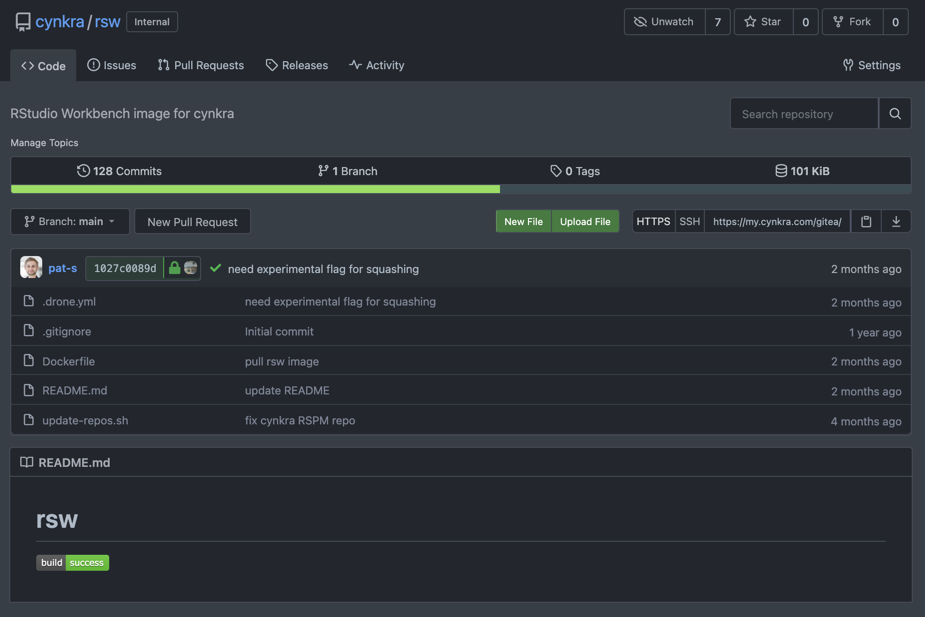This screenshot has width=925, height=617.
Task: Open pat-s user avatar
Action: point(31,268)
